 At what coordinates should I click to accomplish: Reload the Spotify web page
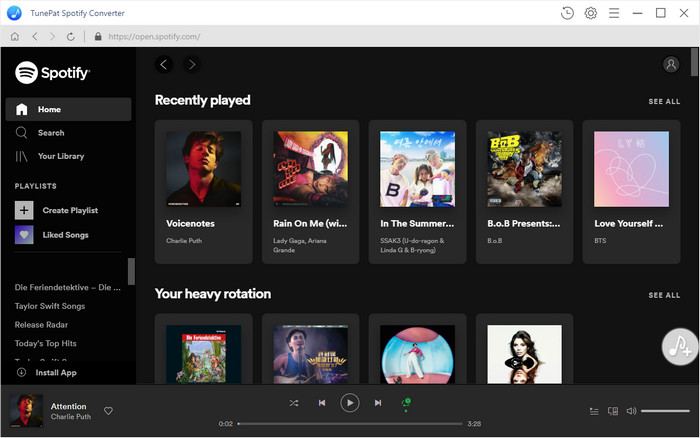pos(70,36)
